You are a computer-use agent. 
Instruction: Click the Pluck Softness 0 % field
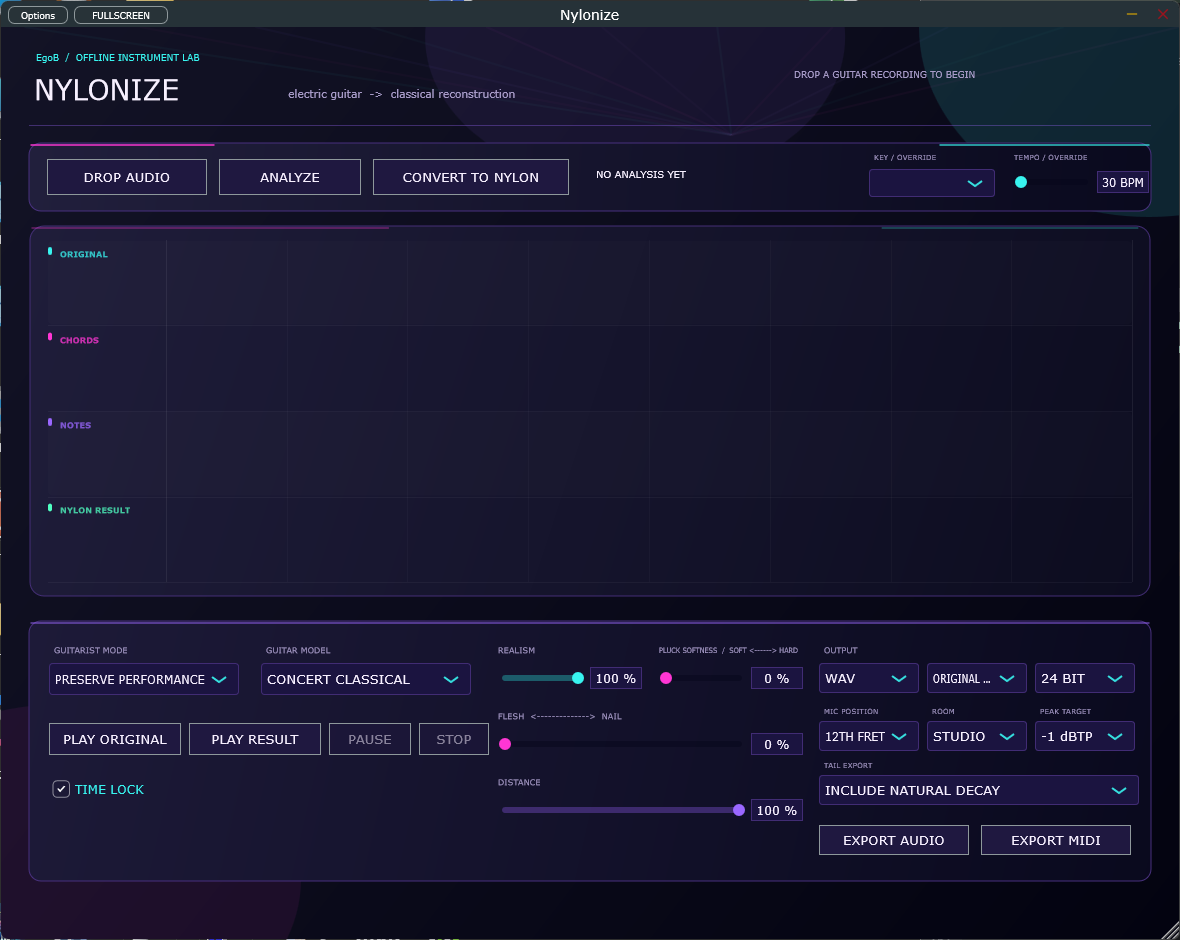[777, 678]
